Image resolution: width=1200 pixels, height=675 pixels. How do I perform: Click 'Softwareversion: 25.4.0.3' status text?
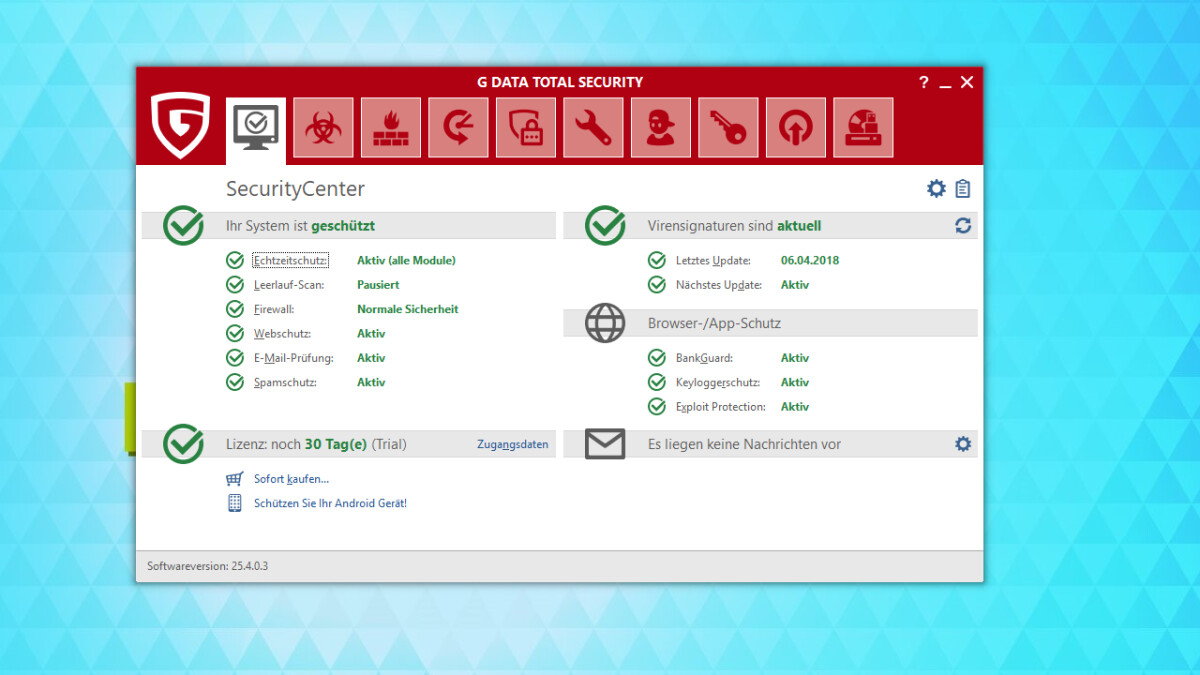[x=207, y=566]
